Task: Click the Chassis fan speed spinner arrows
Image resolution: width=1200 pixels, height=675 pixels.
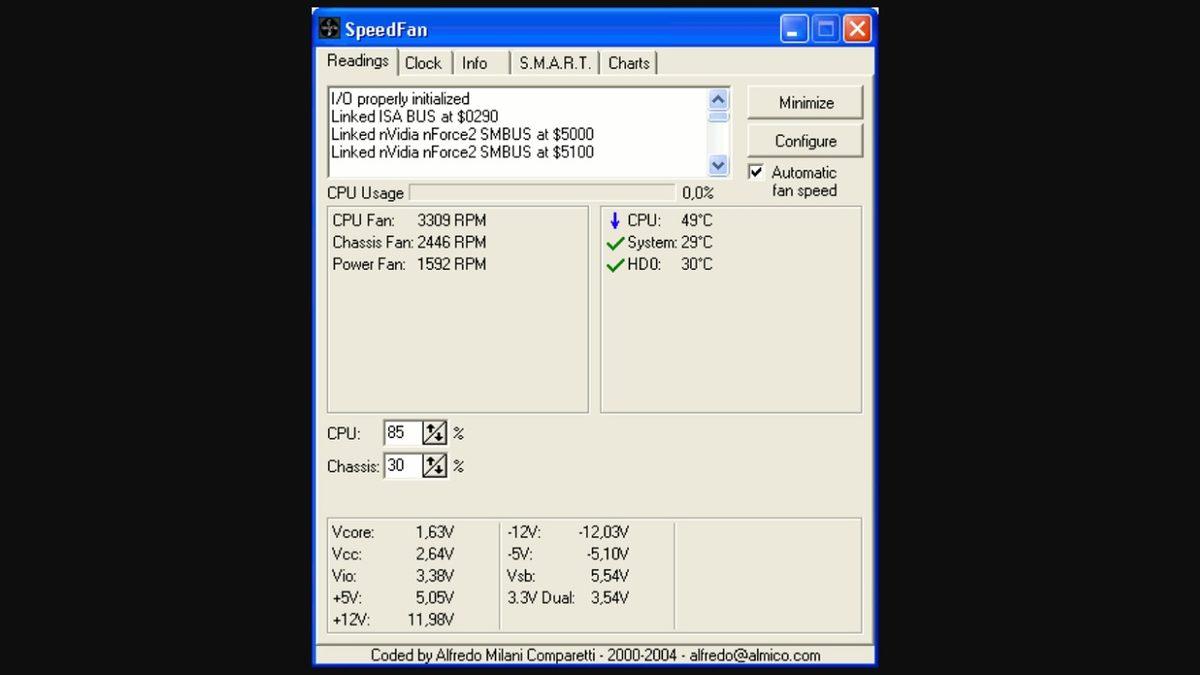Action: point(434,466)
